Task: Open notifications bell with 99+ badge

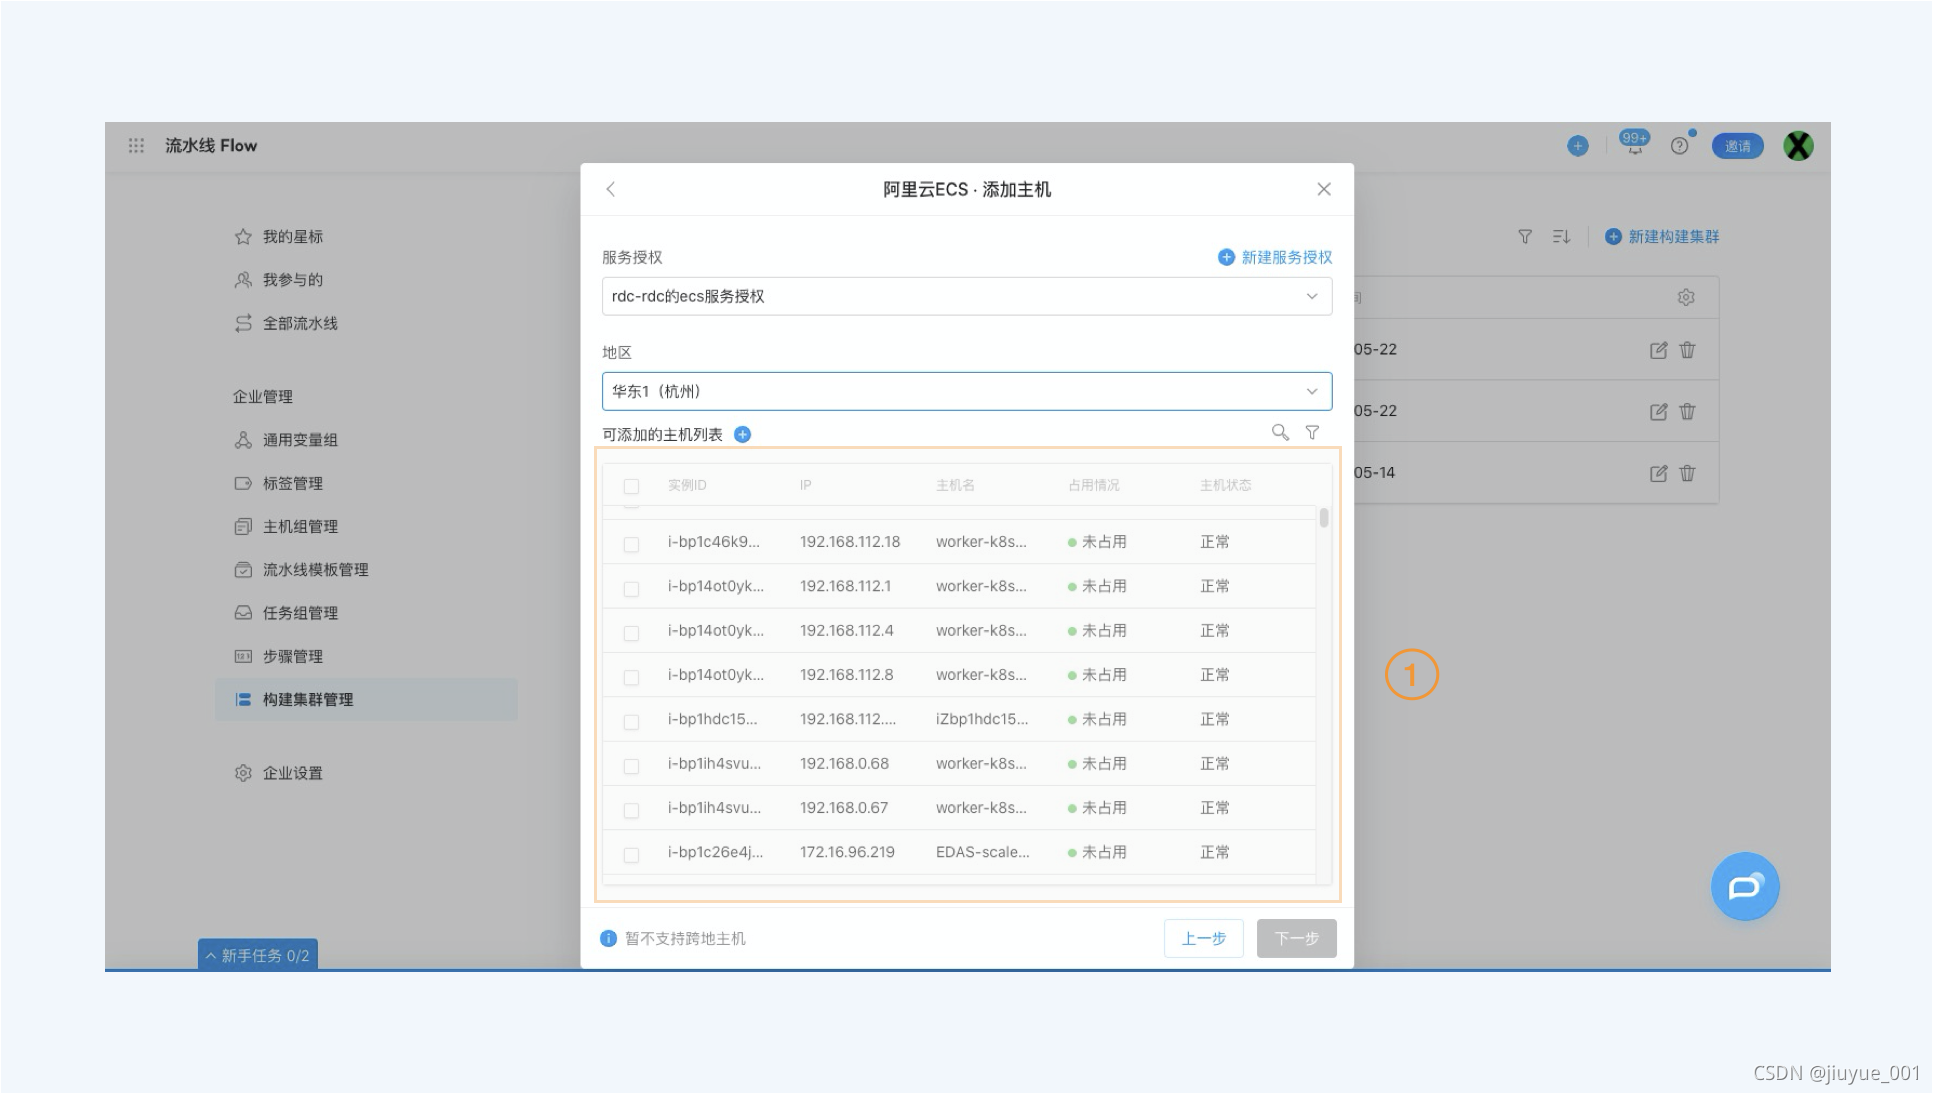Action: tap(1634, 144)
